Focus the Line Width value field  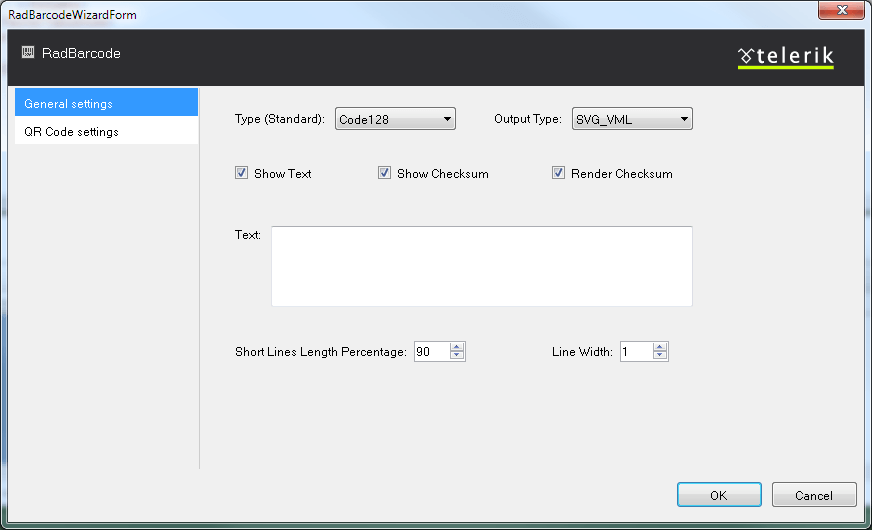636,351
